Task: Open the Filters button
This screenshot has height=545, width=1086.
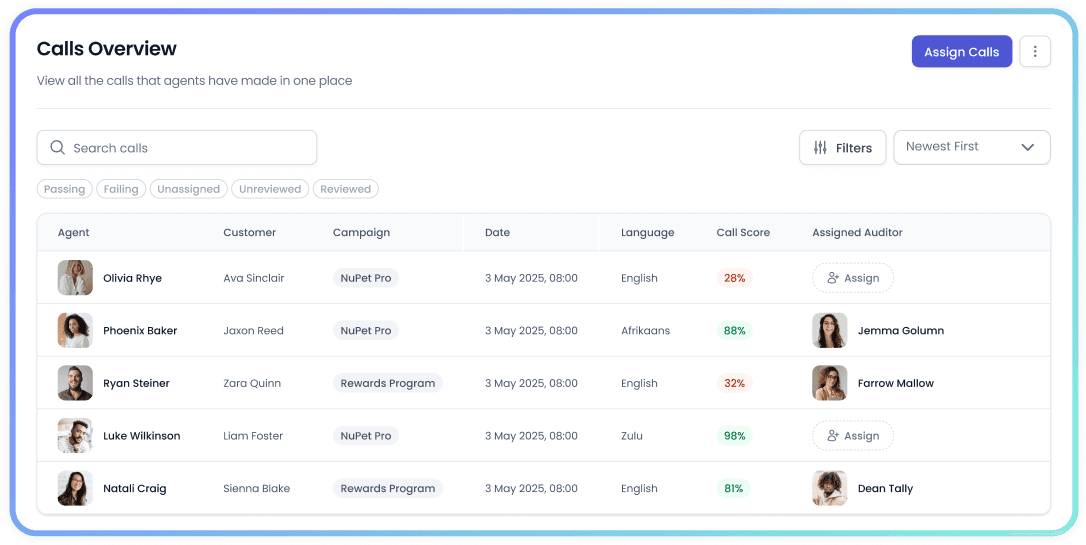Action: pos(842,148)
